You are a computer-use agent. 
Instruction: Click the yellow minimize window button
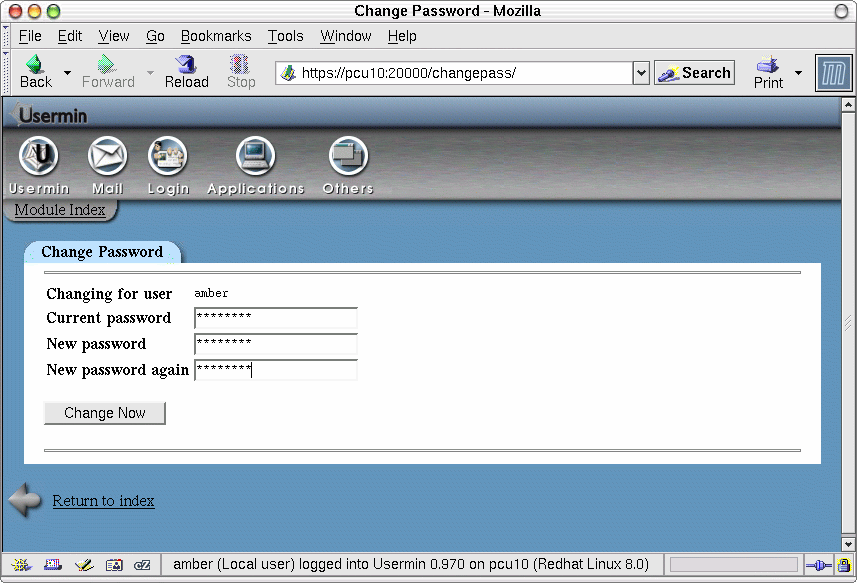[x=34, y=11]
